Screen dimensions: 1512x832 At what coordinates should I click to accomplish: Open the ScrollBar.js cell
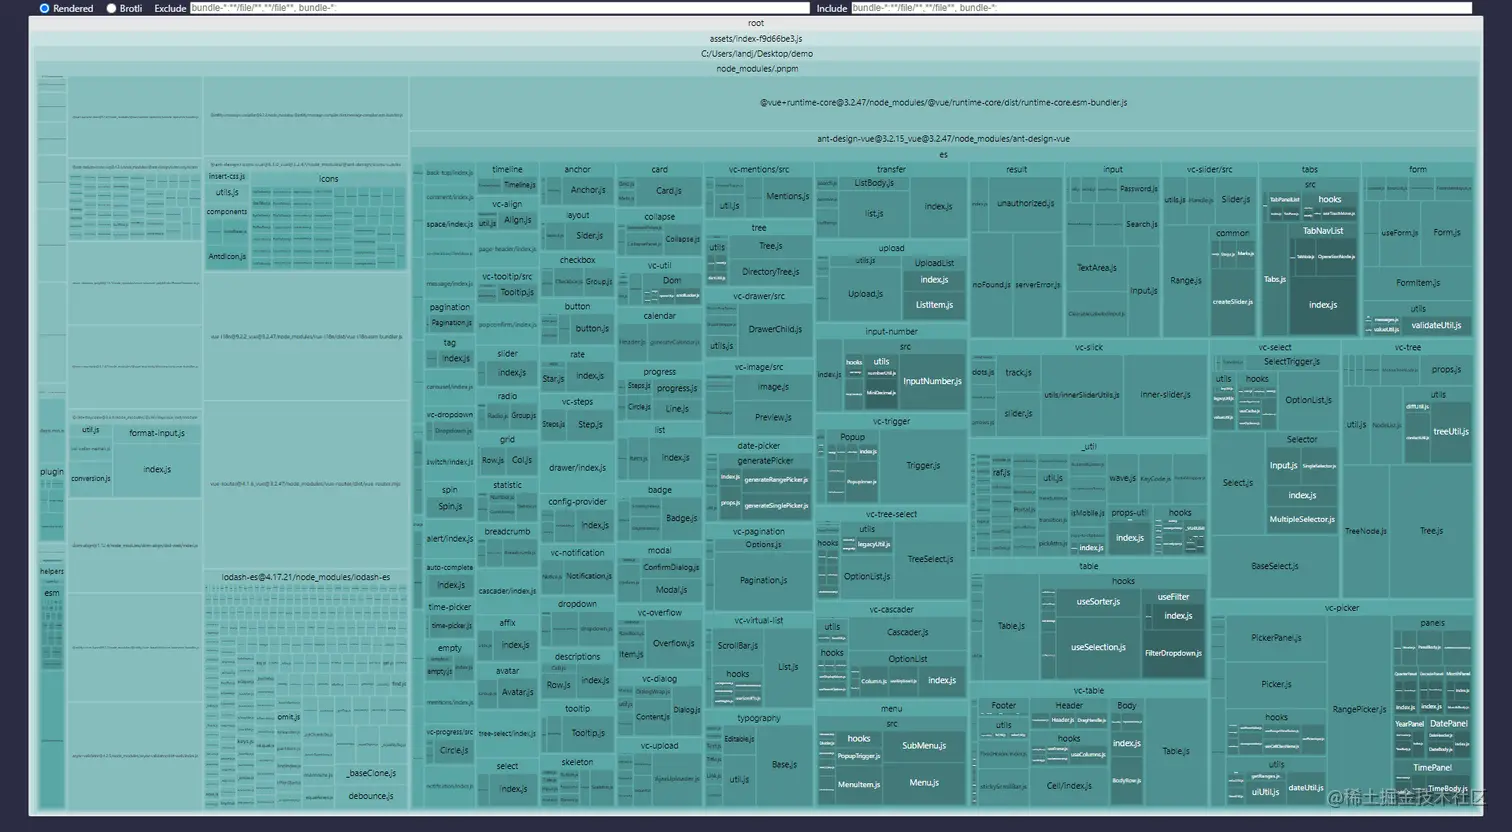tap(738, 646)
